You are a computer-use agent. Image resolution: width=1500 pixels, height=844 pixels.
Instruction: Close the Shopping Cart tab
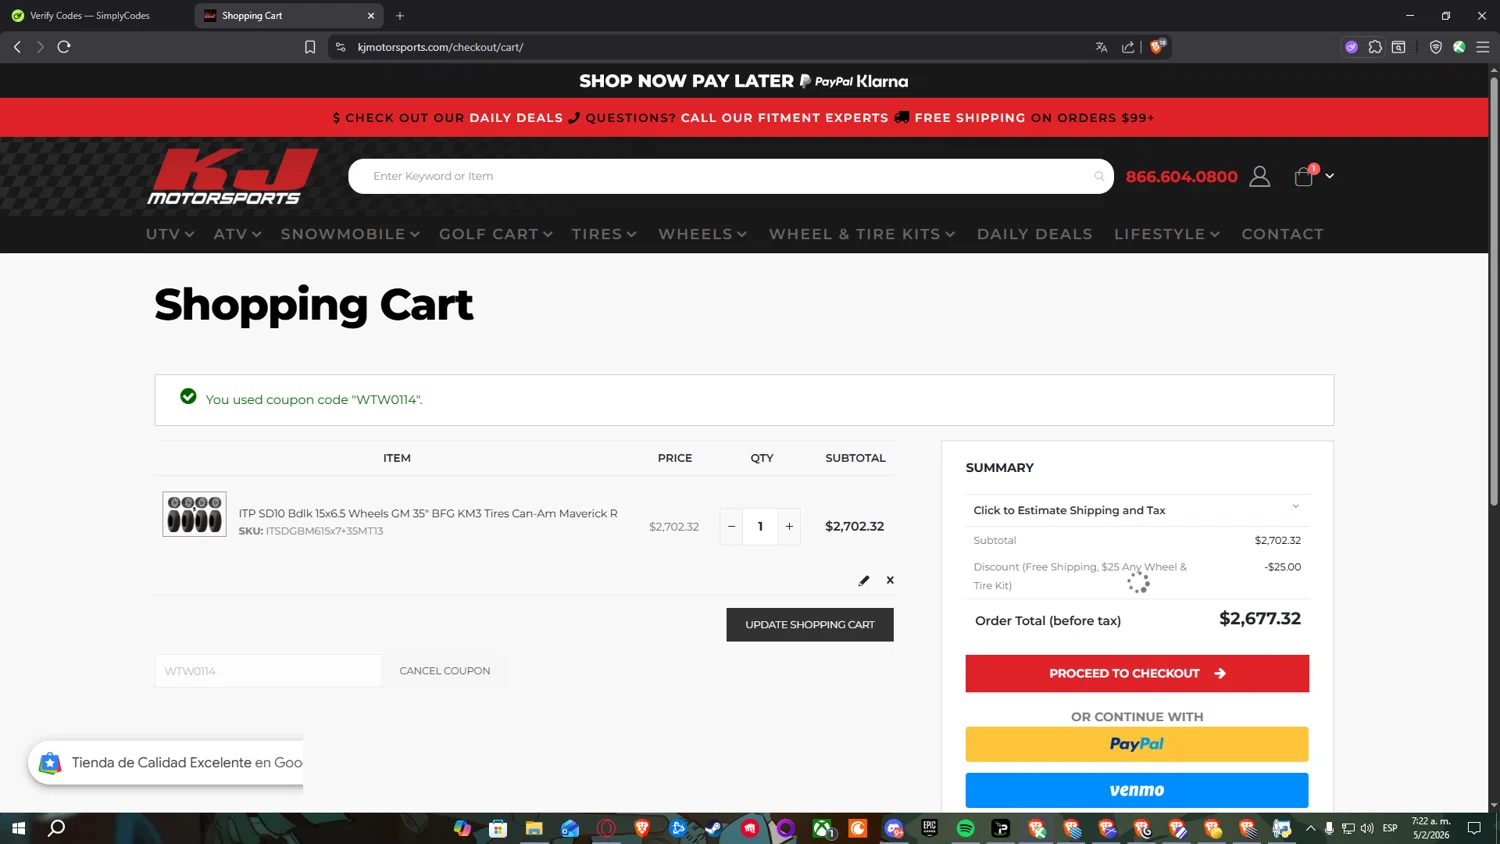point(371,16)
